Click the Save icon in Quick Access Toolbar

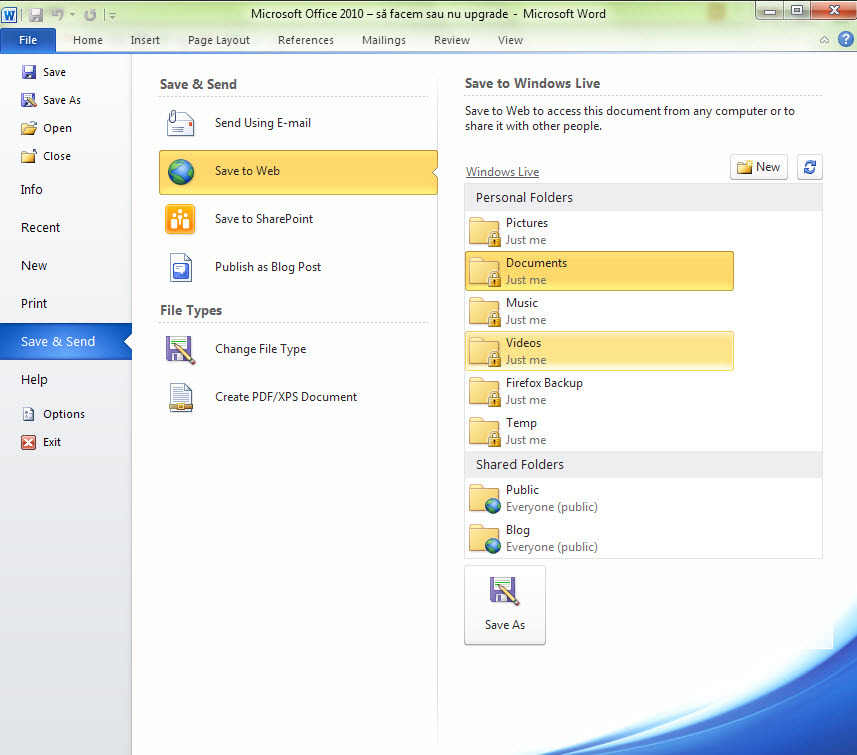click(36, 15)
